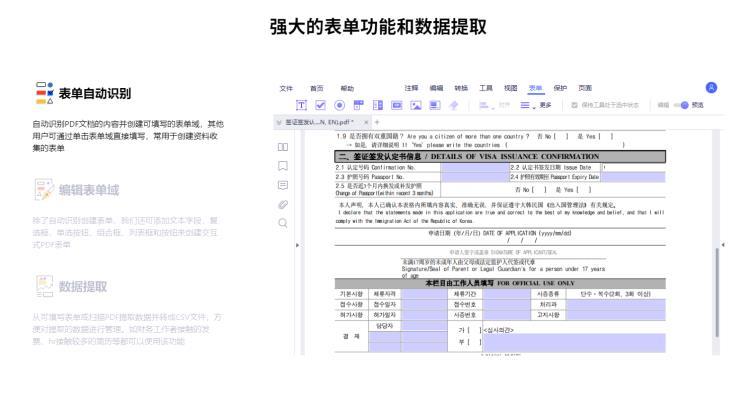Open the comments panel in the sidebar
This screenshot has width=750, height=411.
pyautogui.click(x=283, y=185)
